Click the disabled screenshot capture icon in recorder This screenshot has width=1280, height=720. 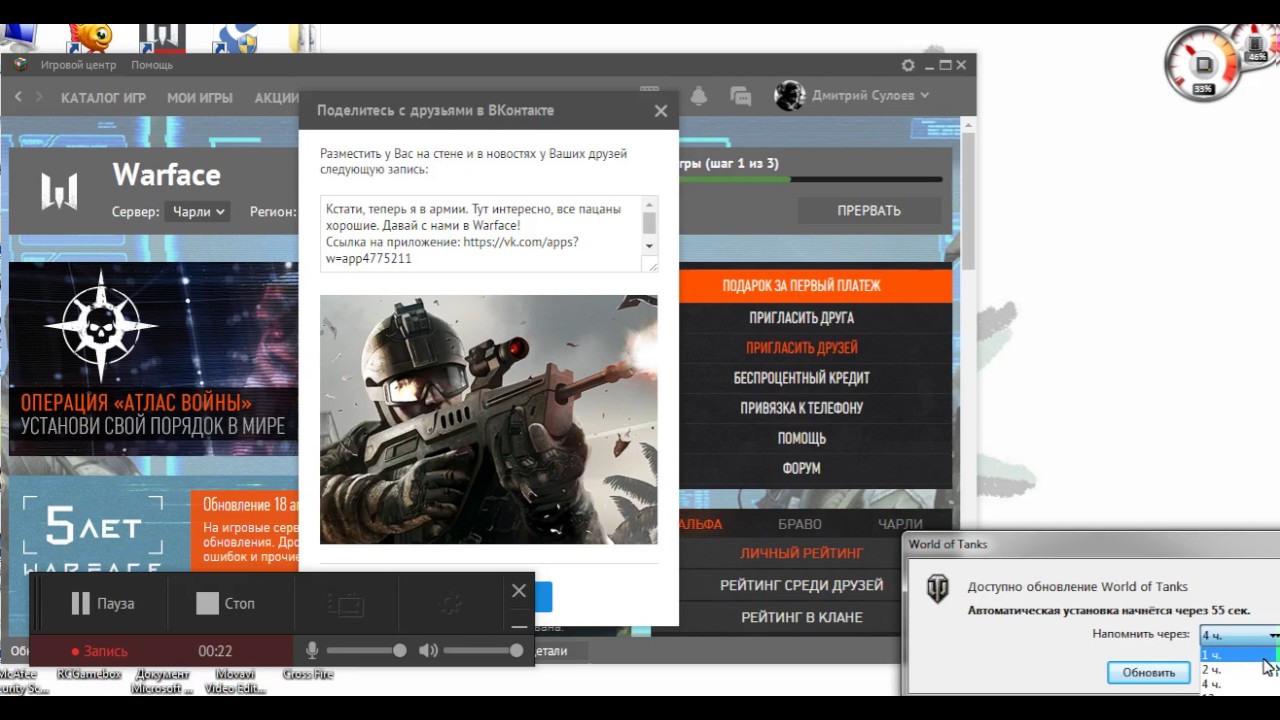point(346,604)
